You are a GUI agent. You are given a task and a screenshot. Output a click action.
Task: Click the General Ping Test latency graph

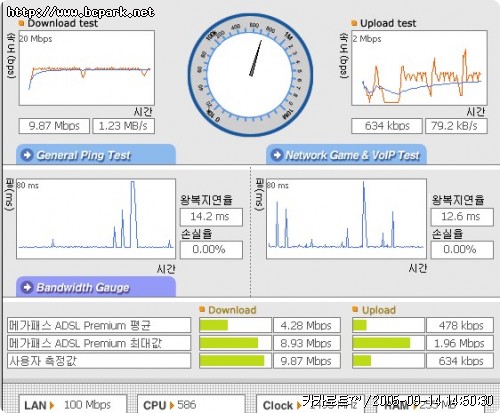(x=96, y=219)
